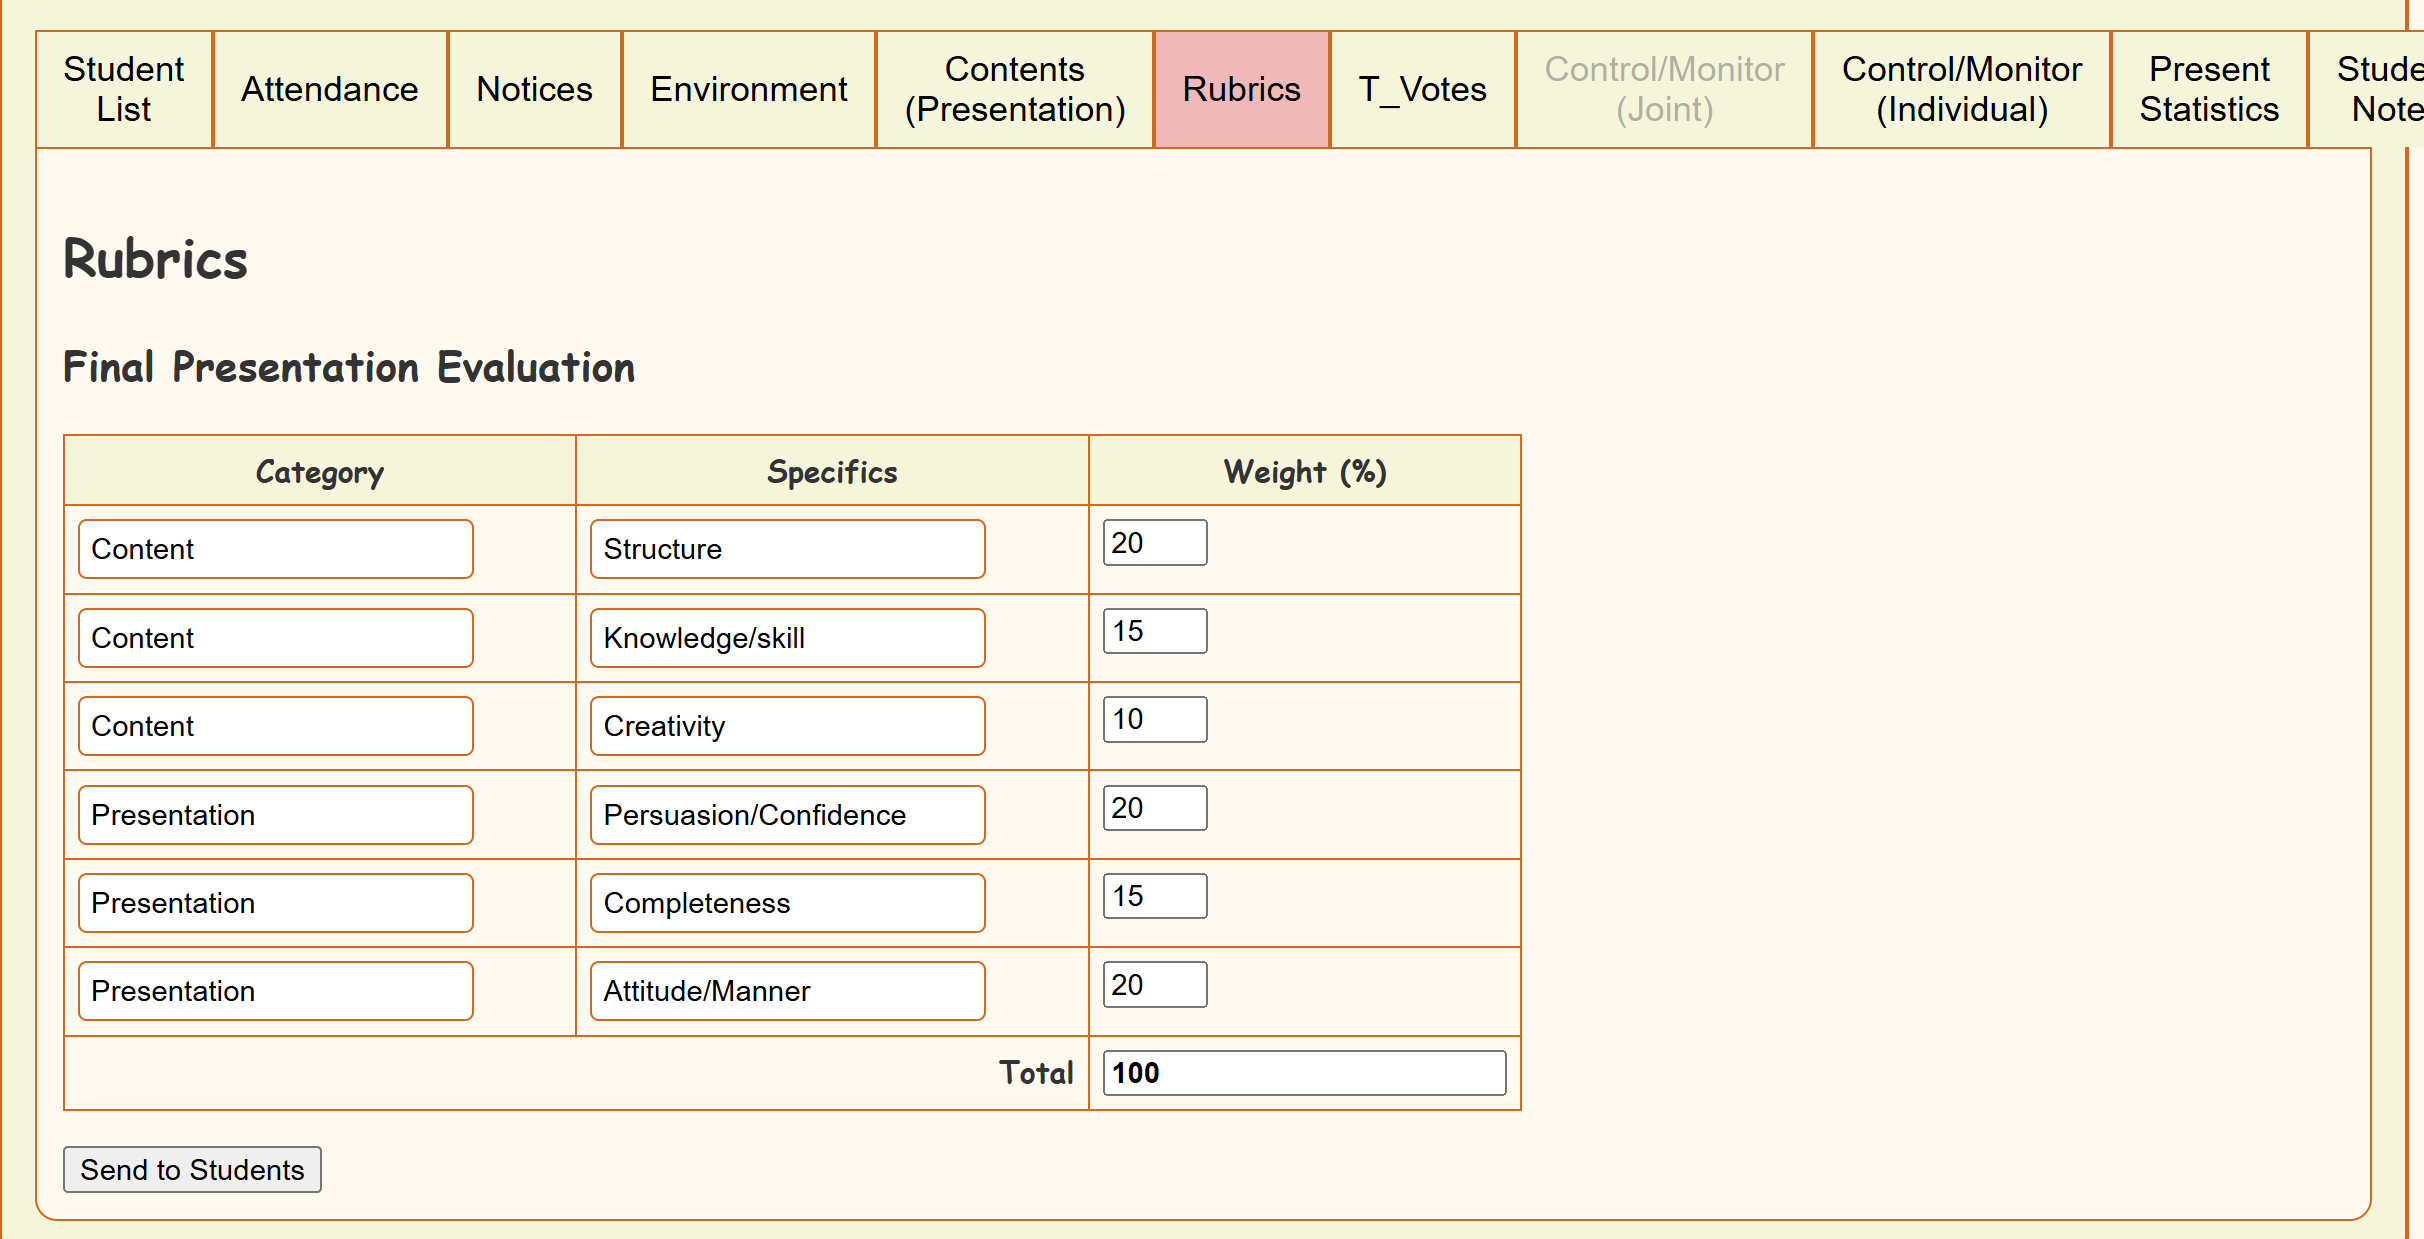Select the Completeness weight box
Image resolution: width=2424 pixels, height=1239 pixels.
tap(1154, 896)
